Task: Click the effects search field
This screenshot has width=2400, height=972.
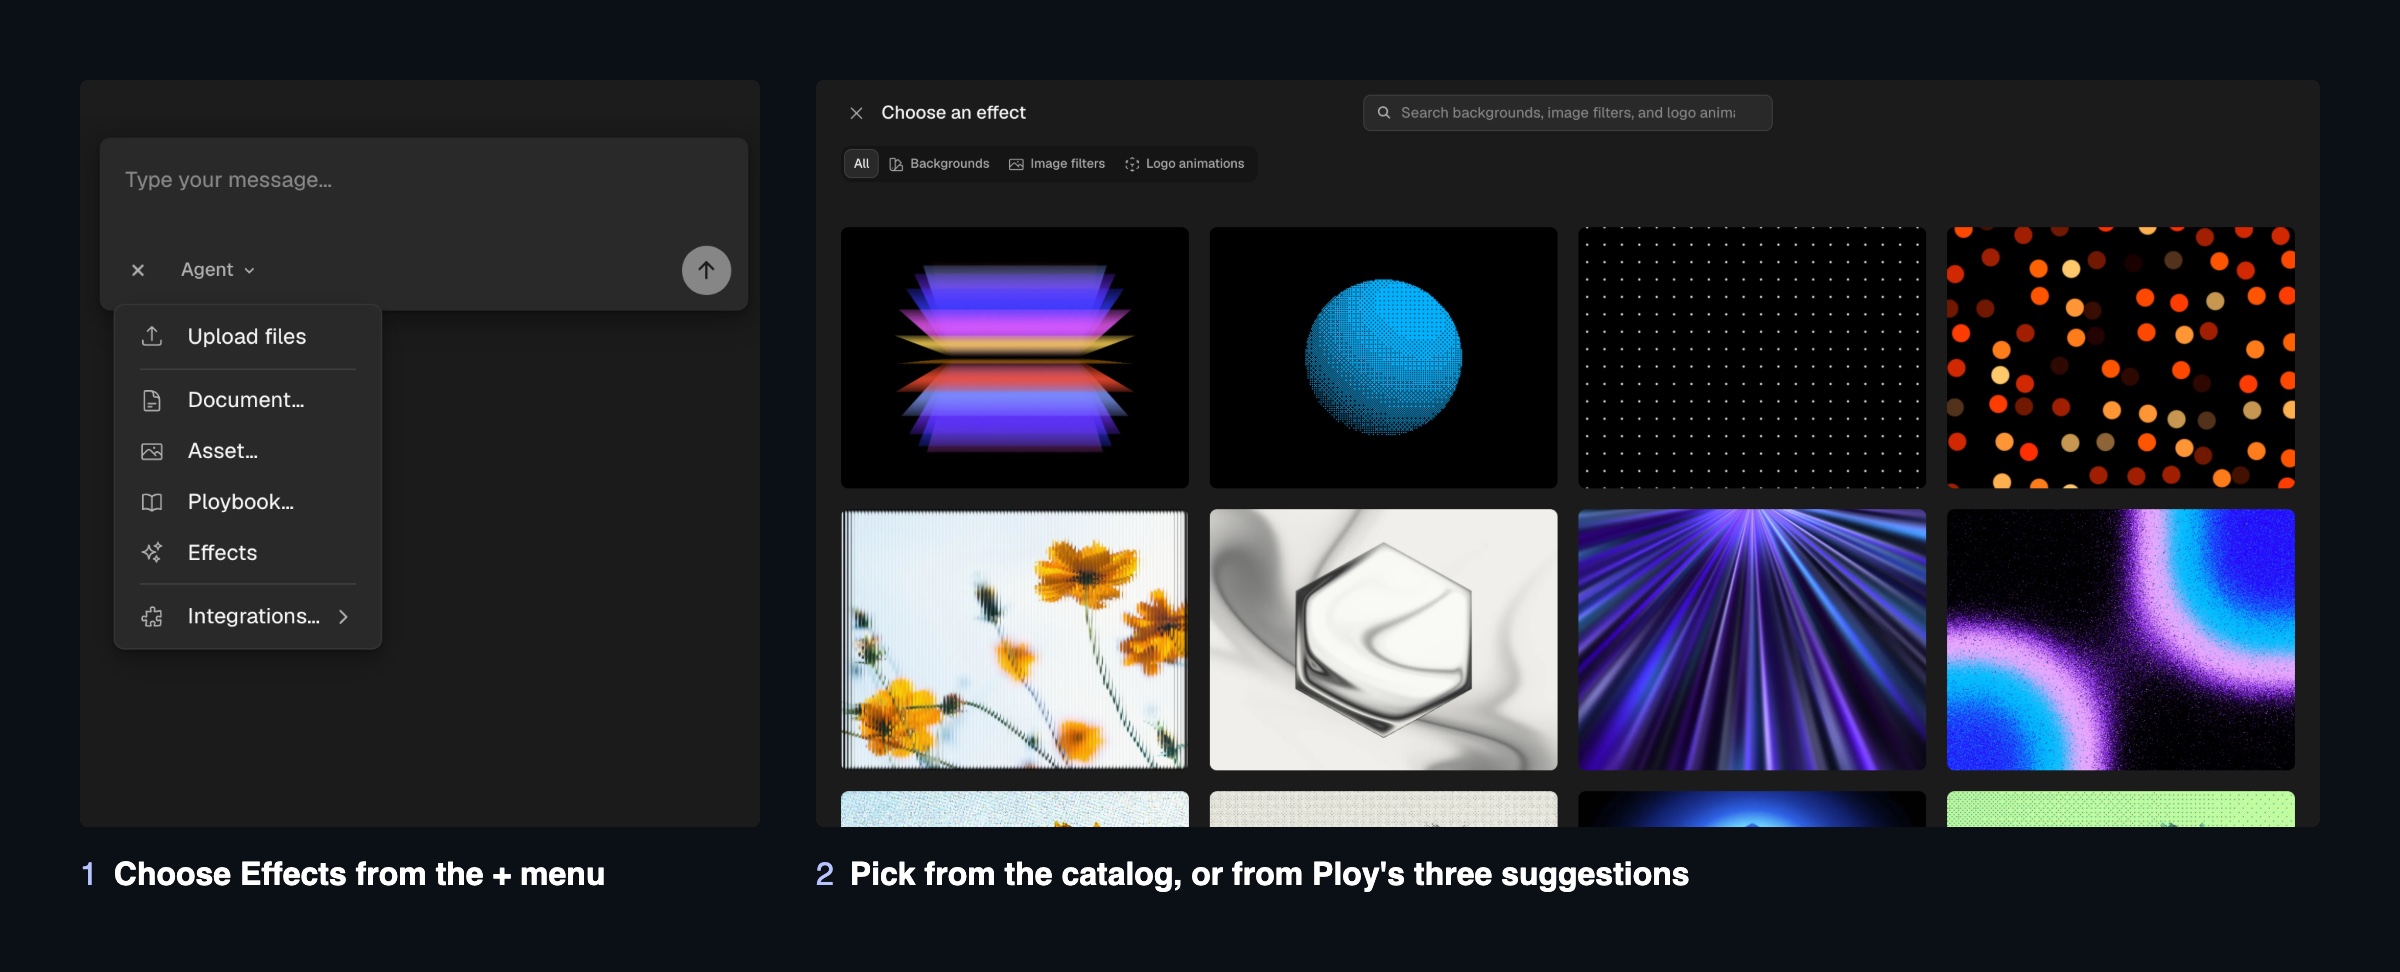Action: click(x=1567, y=113)
